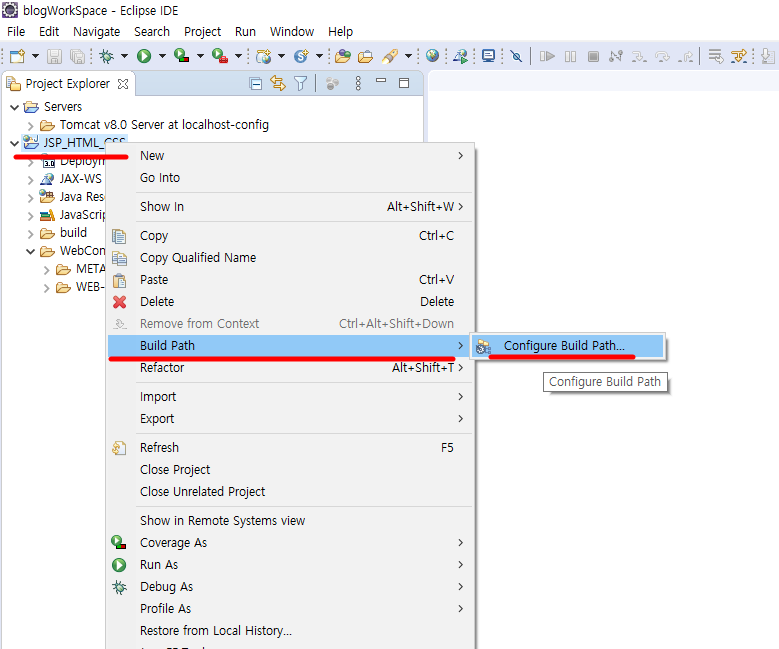This screenshot has width=779, height=649.
Task: Open the Navigate menu
Action: (96, 32)
